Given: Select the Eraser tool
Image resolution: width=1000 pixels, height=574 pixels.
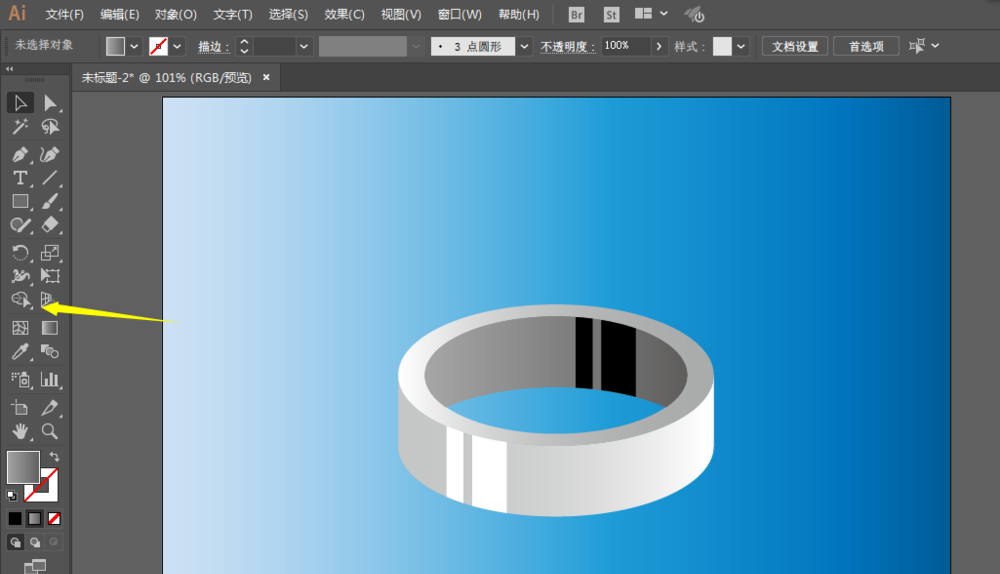Looking at the screenshot, I should pyautogui.click(x=49, y=226).
